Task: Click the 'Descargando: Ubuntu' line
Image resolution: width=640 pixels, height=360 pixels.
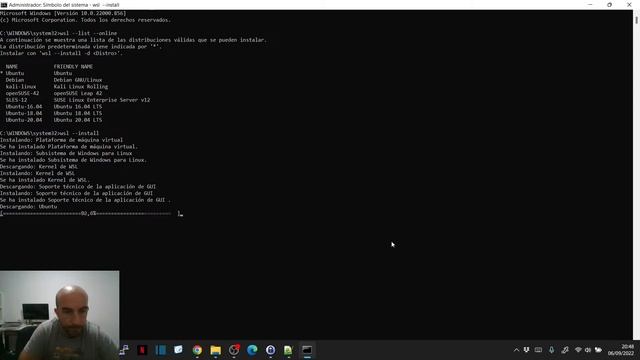Action: click(x=29, y=207)
